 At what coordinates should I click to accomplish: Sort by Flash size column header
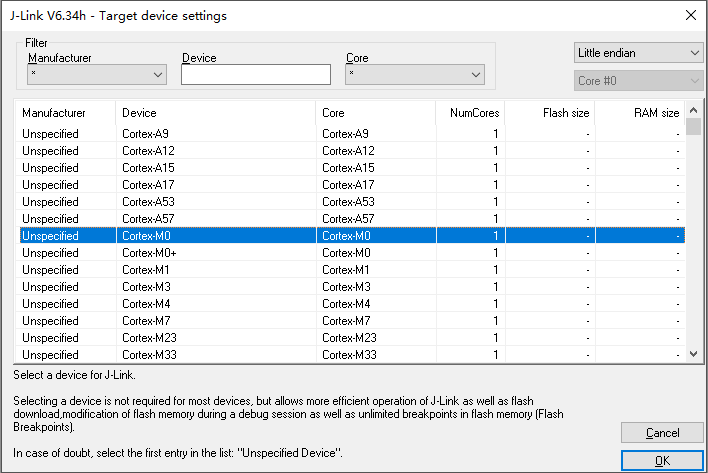click(x=550, y=113)
